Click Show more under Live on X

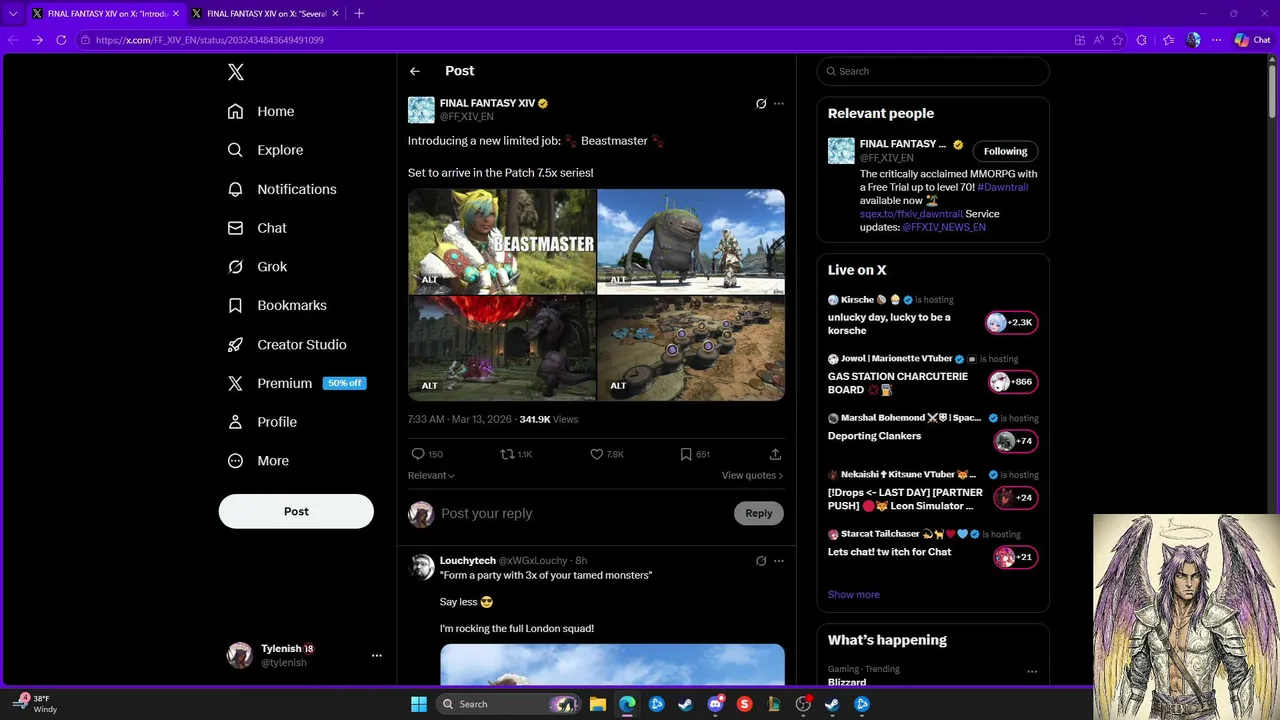click(x=853, y=594)
